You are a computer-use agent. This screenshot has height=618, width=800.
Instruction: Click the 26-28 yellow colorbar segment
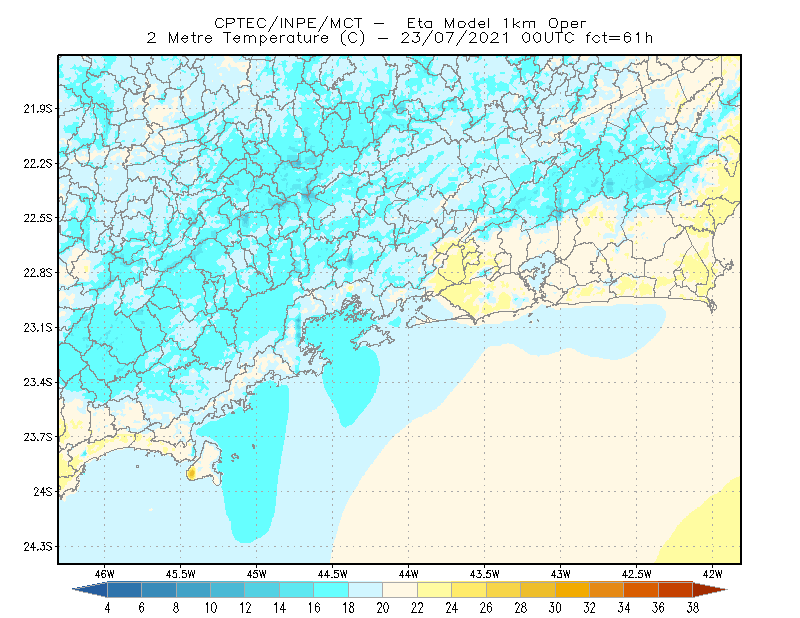tap(503, 590)
